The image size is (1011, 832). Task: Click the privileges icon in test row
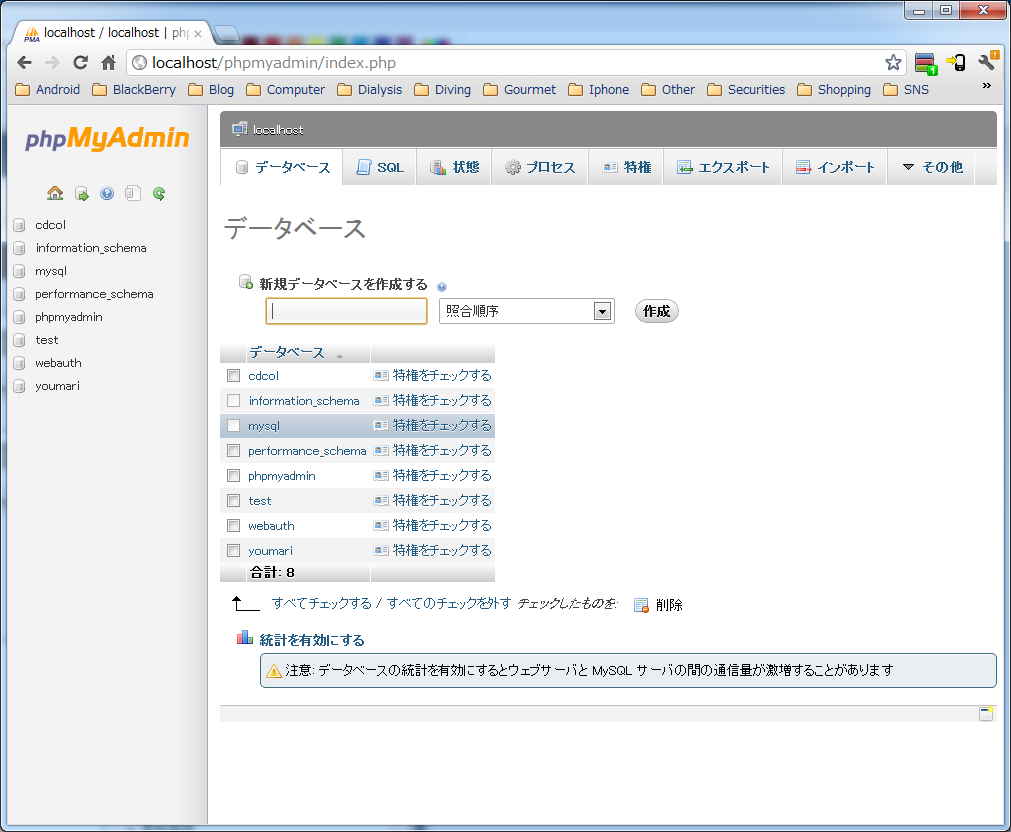coord(381,500)
